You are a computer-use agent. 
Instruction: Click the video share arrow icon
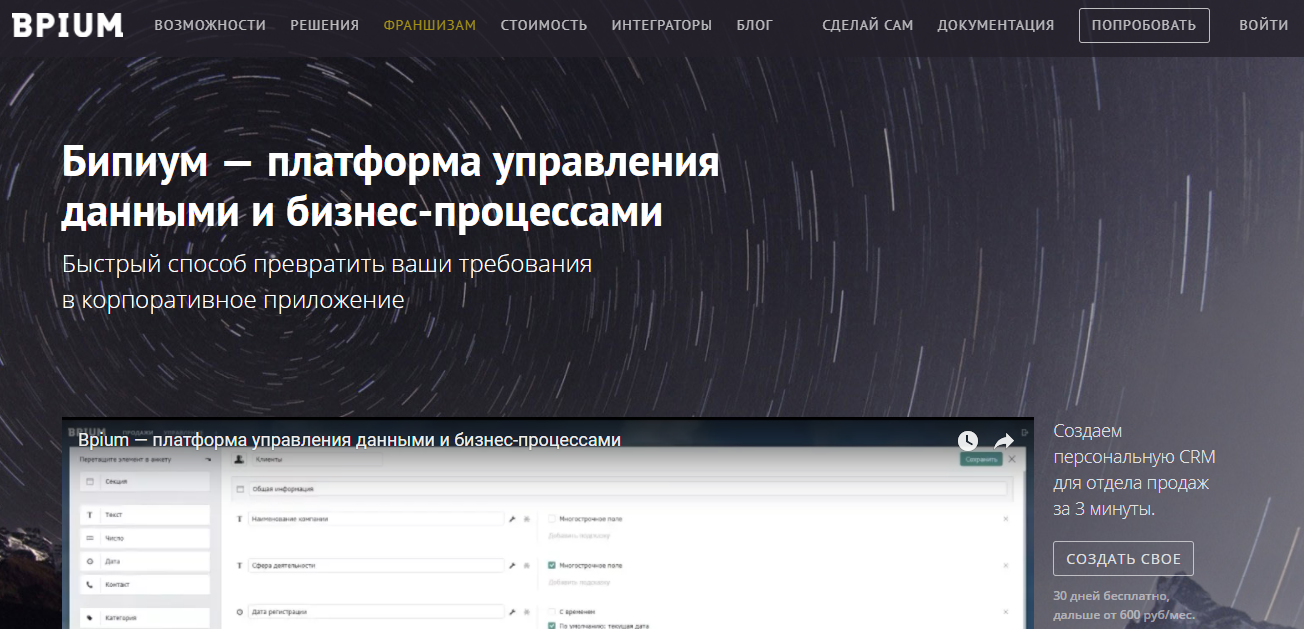pyautogui.click(x=1003, y=441)
